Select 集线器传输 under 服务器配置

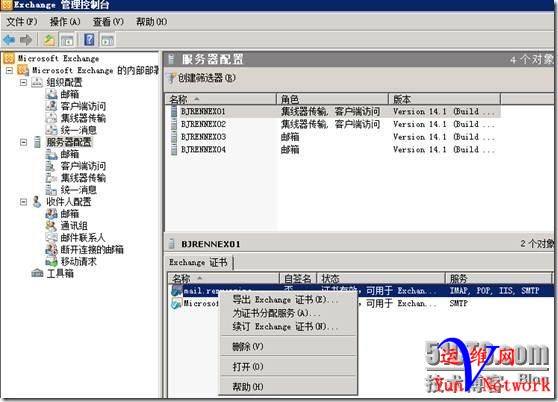click(x=83, y=178)
